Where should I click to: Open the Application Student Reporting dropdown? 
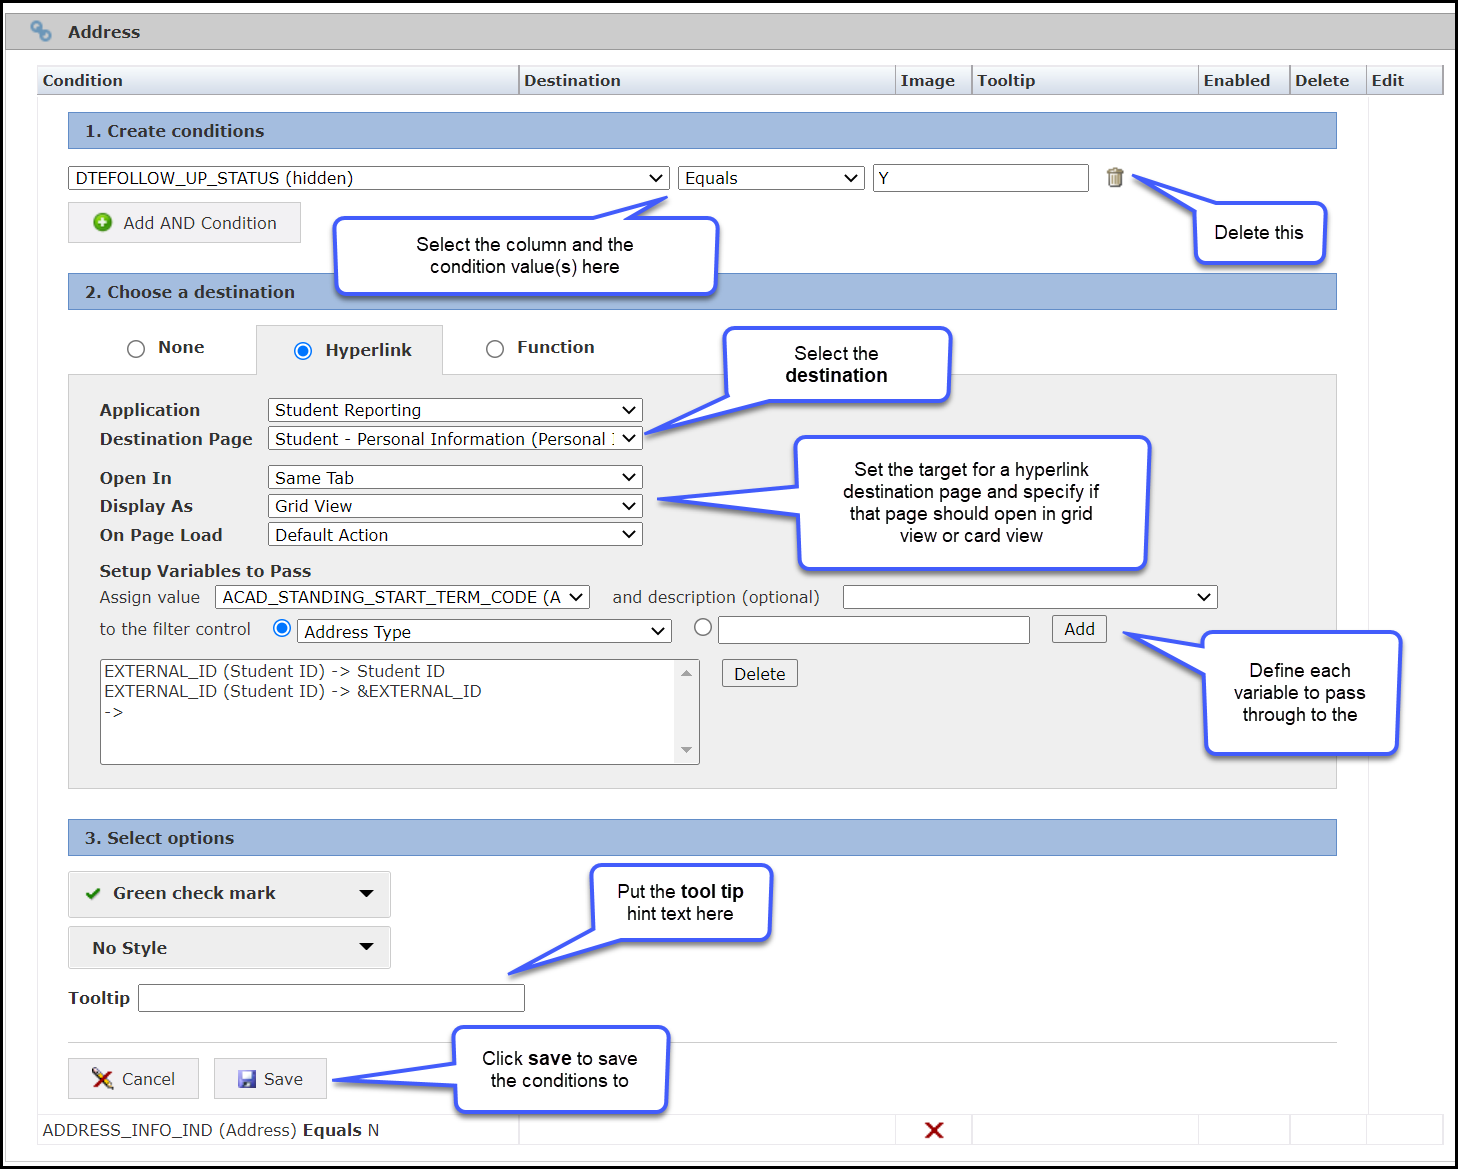(455, 410)
